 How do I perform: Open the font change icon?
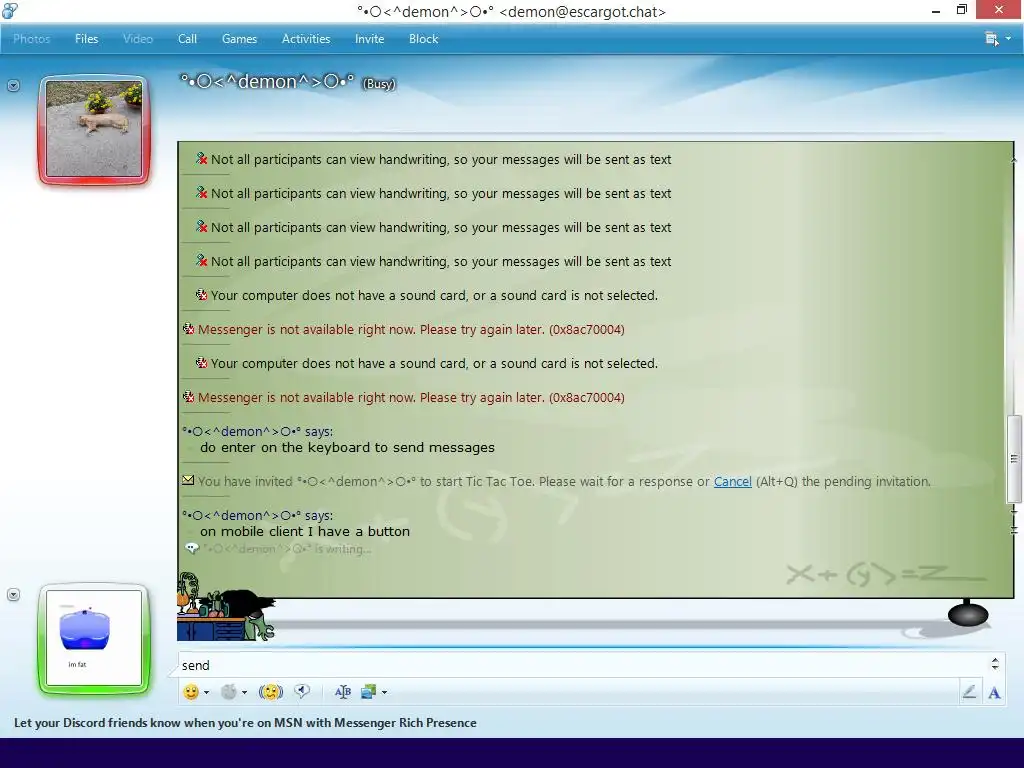[343, 692]
